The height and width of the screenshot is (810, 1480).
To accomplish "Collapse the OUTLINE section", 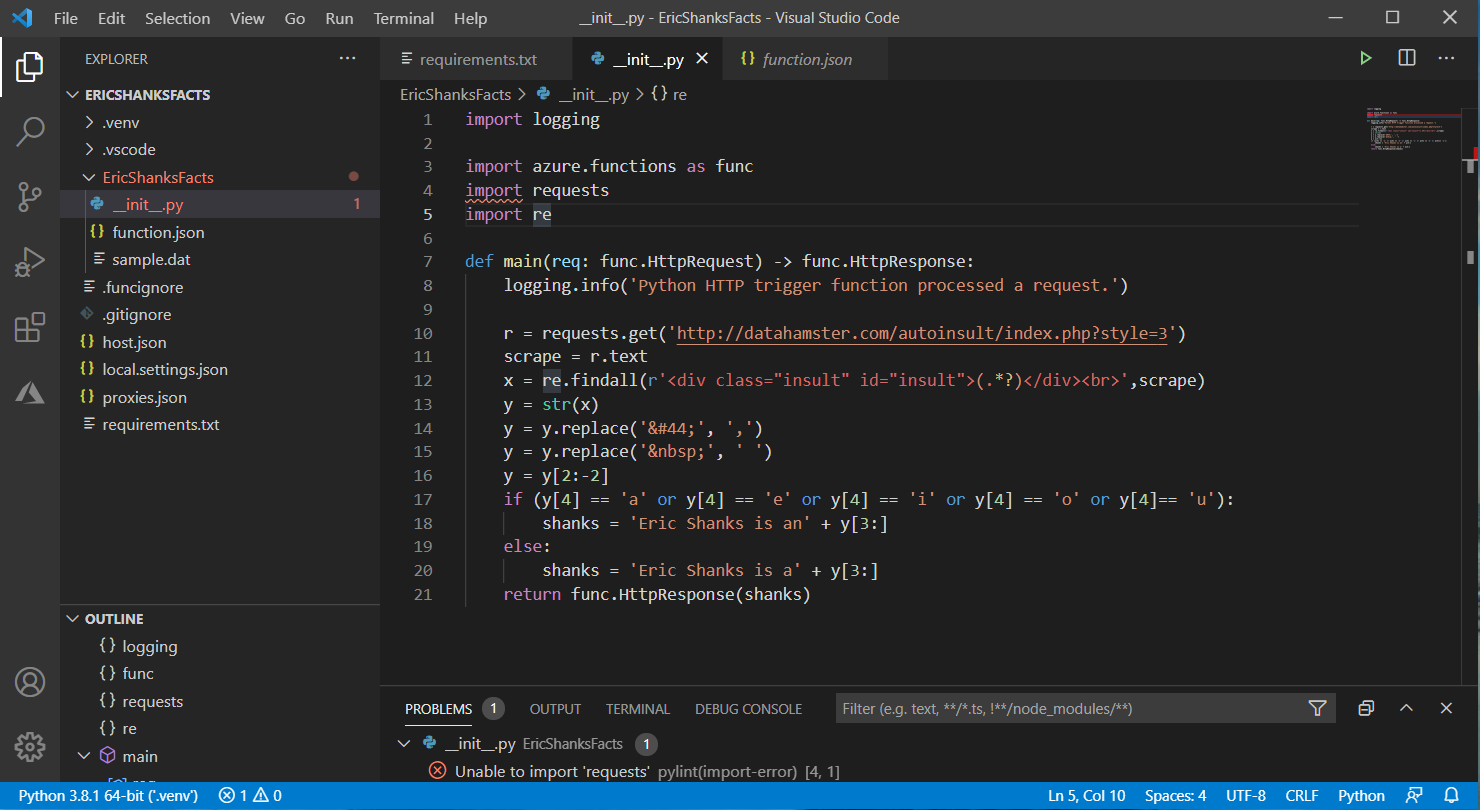I will 113,619.
